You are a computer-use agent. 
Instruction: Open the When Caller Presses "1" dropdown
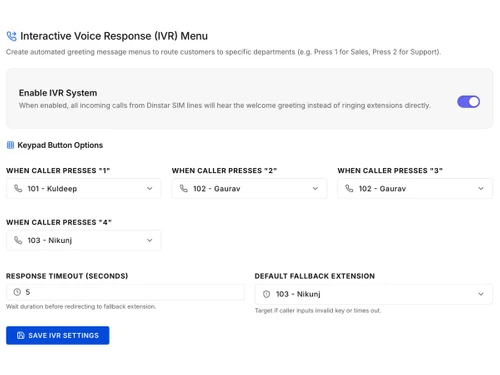point(83,189)
